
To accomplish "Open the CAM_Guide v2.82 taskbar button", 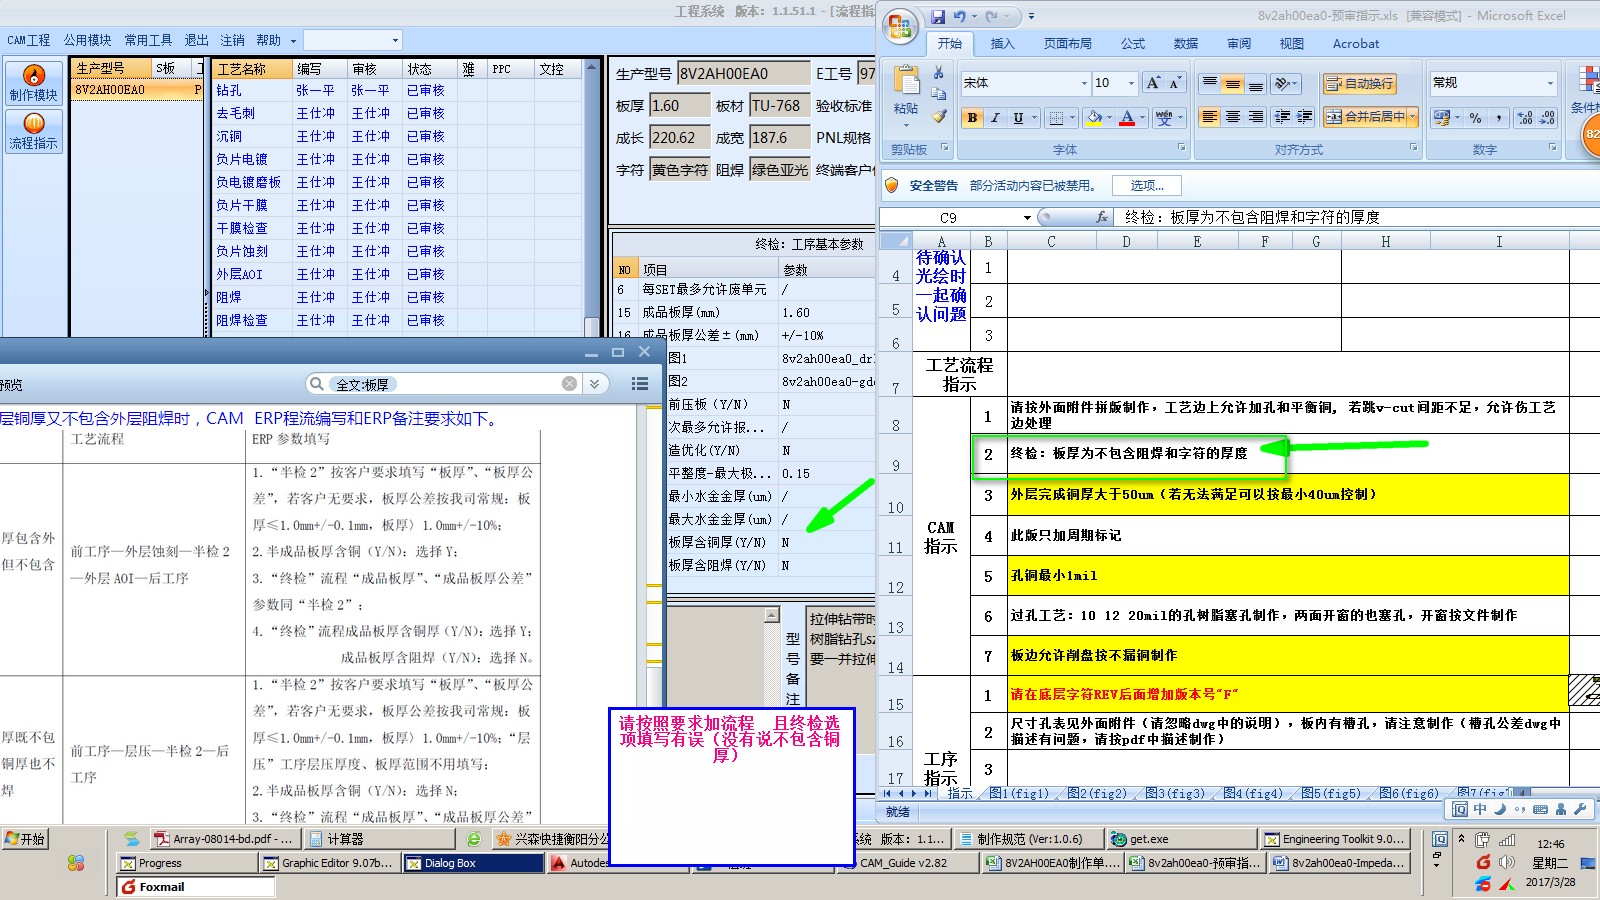I will (x=910, y=863).
